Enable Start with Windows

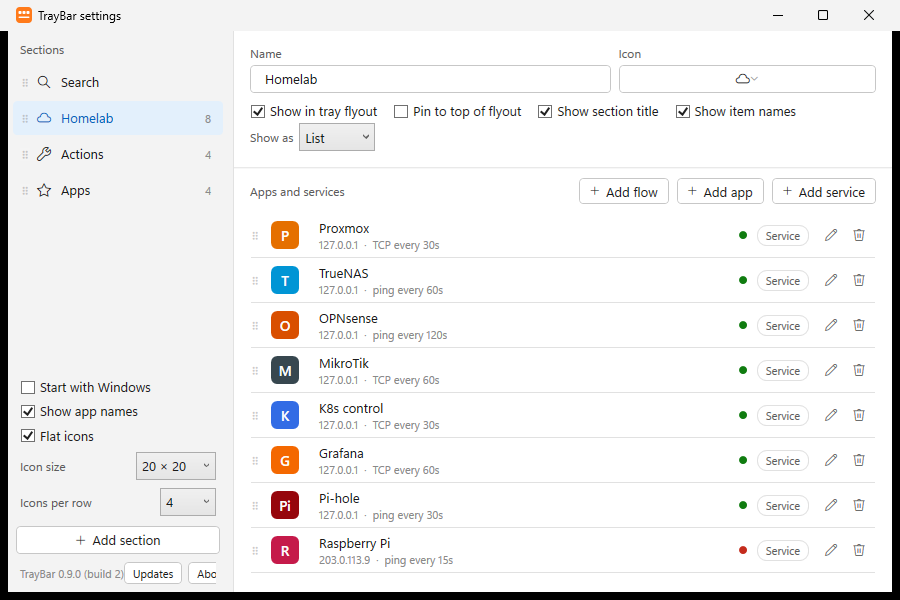[28, 388]
